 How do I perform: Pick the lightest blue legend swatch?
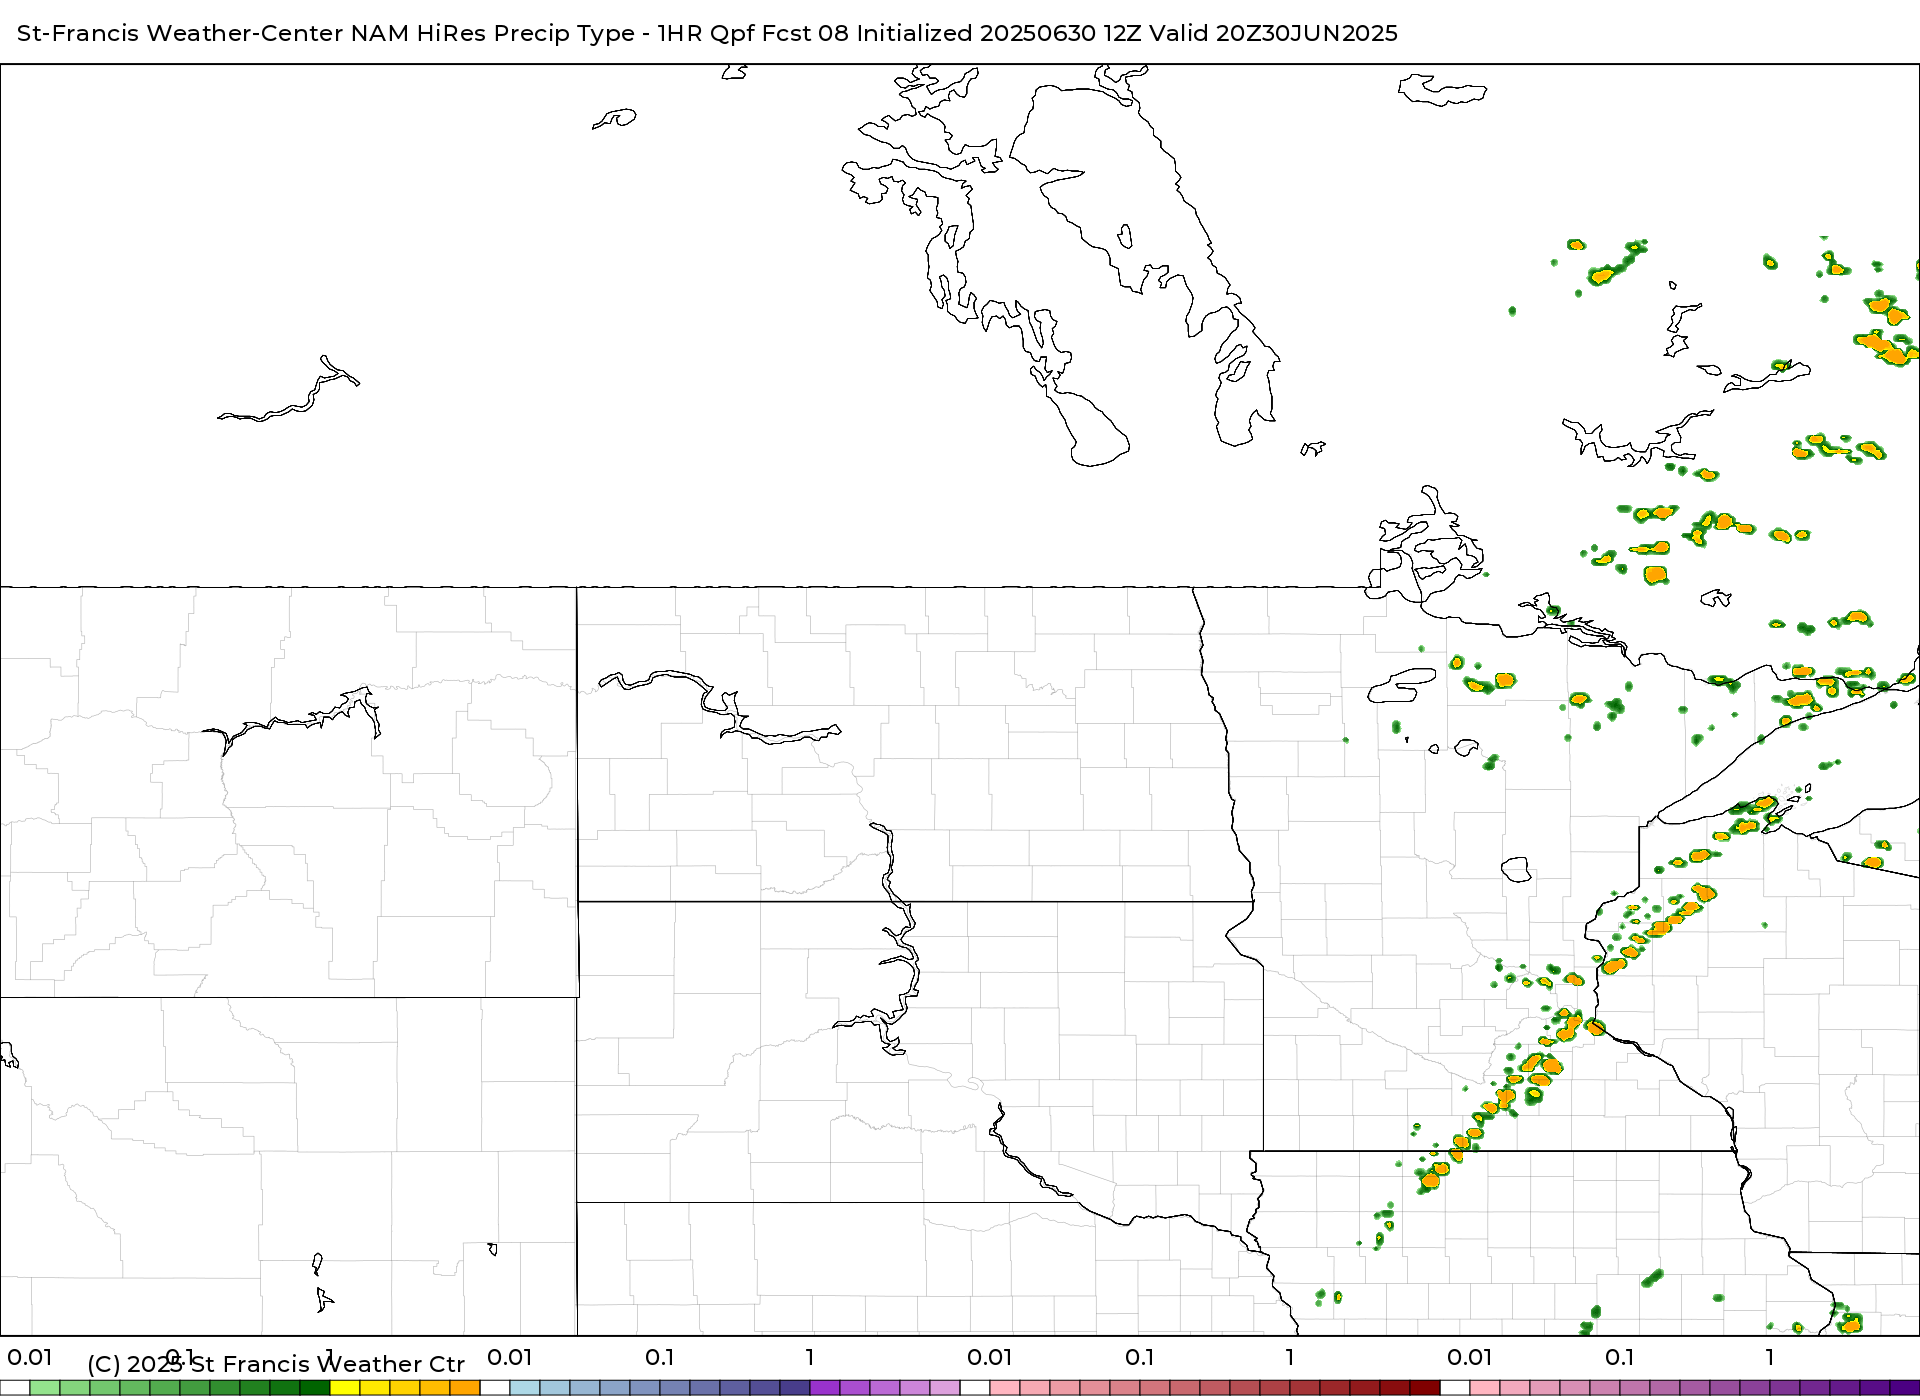click(525, 1388)
